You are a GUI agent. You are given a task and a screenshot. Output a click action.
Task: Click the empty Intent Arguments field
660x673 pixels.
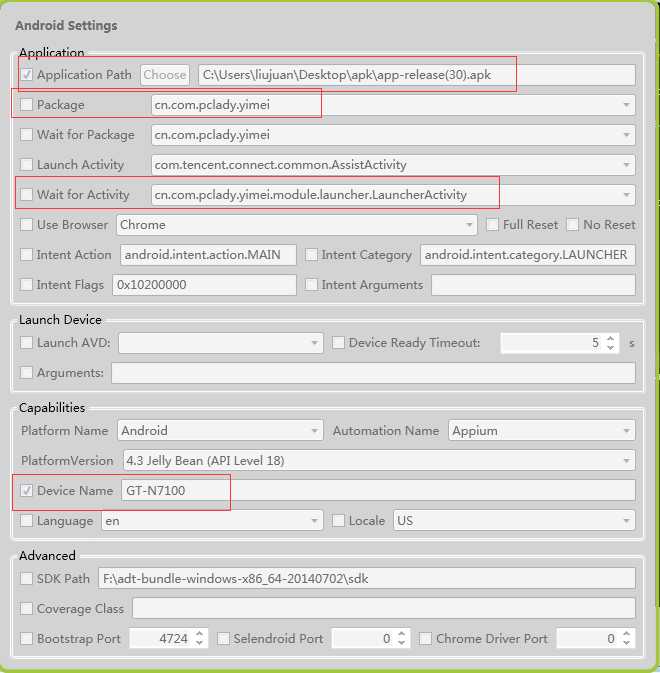click(x=533, y=285)
